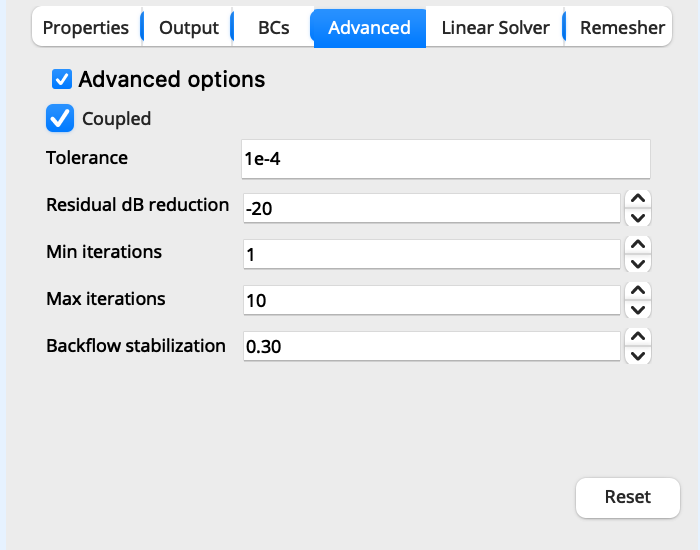The height and width of the screenshot is (550, 700).
Task: Open the Remesher tab
Action: 622,27
